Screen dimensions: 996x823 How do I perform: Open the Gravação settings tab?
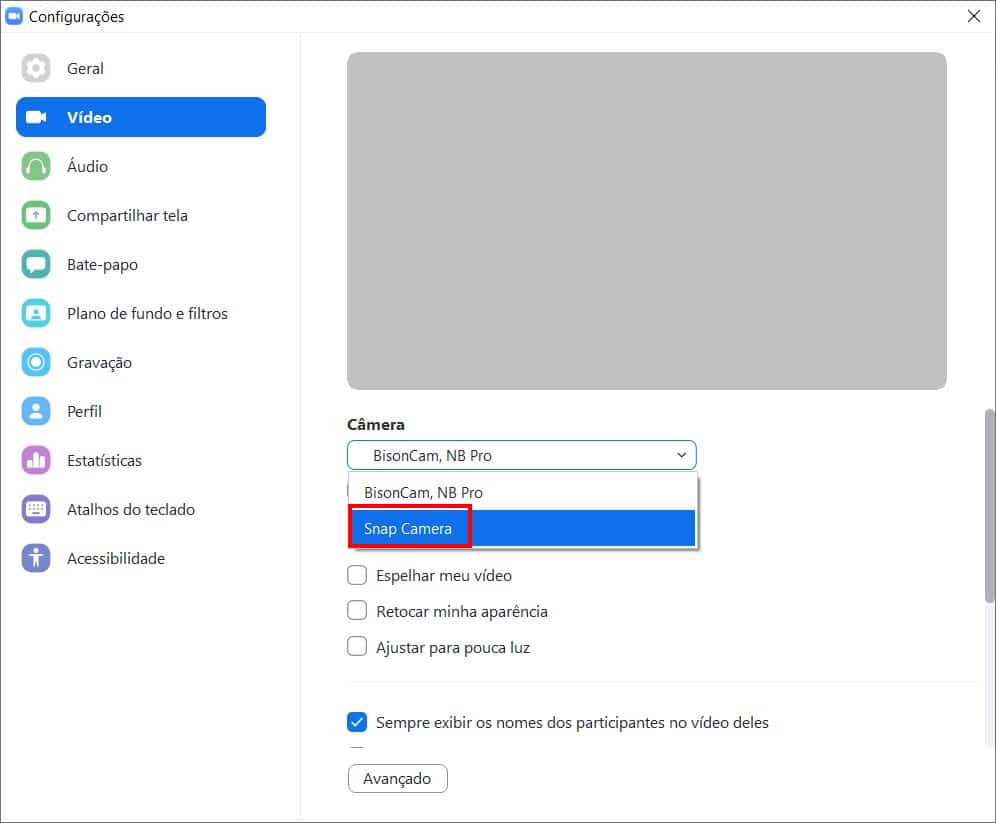pos(99,363)
